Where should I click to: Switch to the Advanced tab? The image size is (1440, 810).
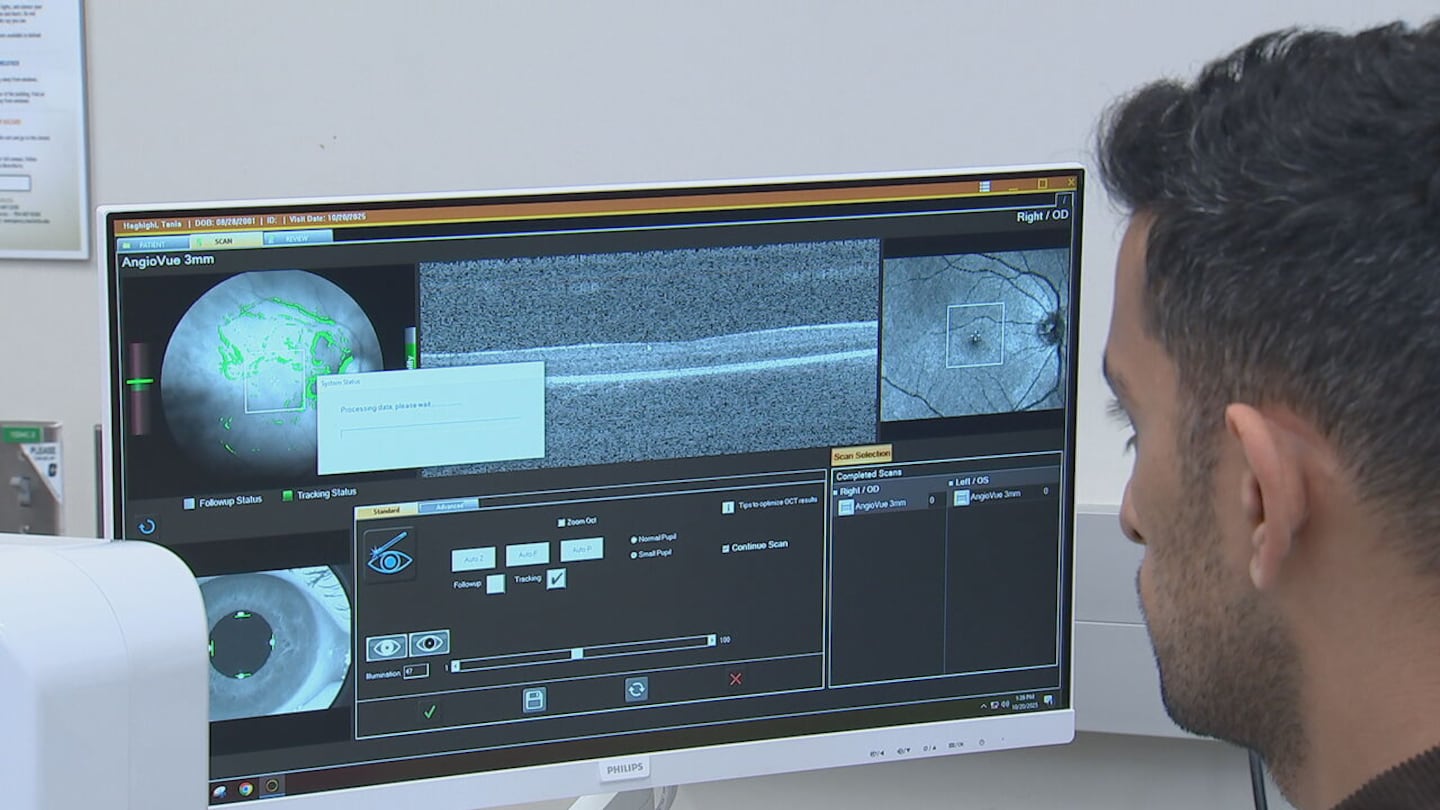(448, 507)
